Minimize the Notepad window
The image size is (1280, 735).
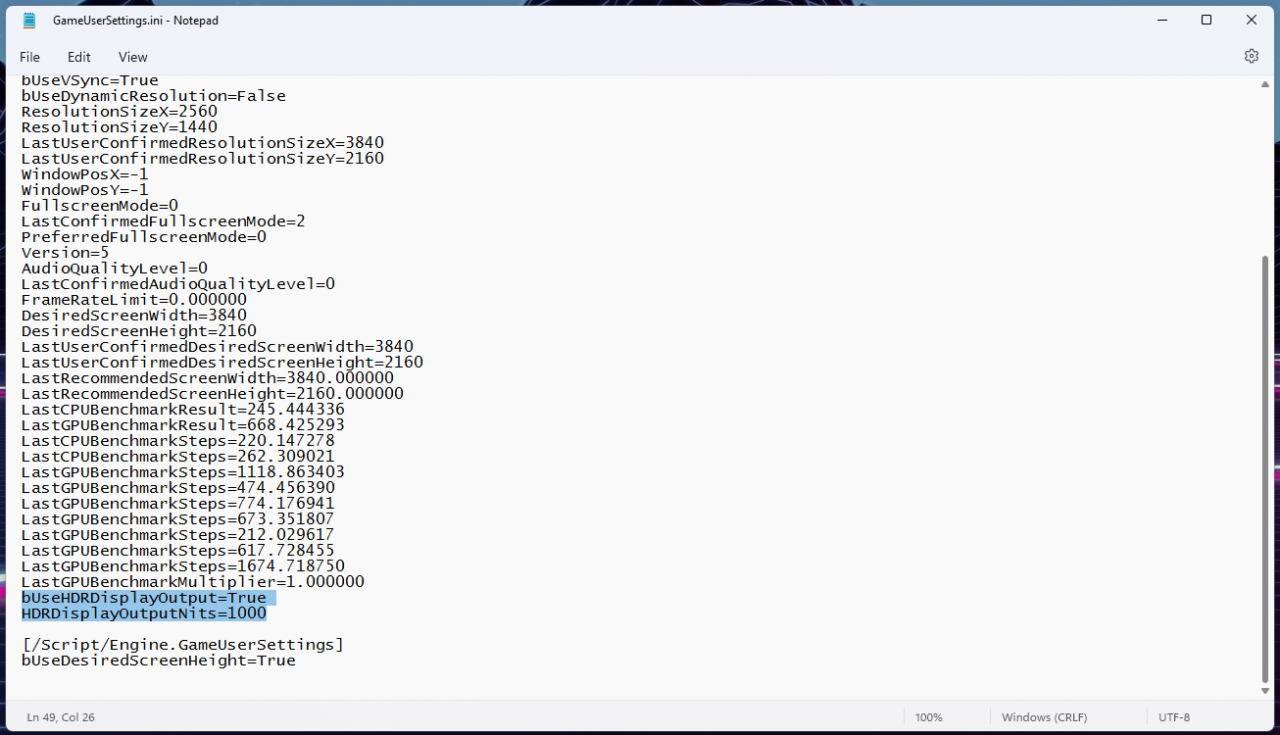(1162, 20)
